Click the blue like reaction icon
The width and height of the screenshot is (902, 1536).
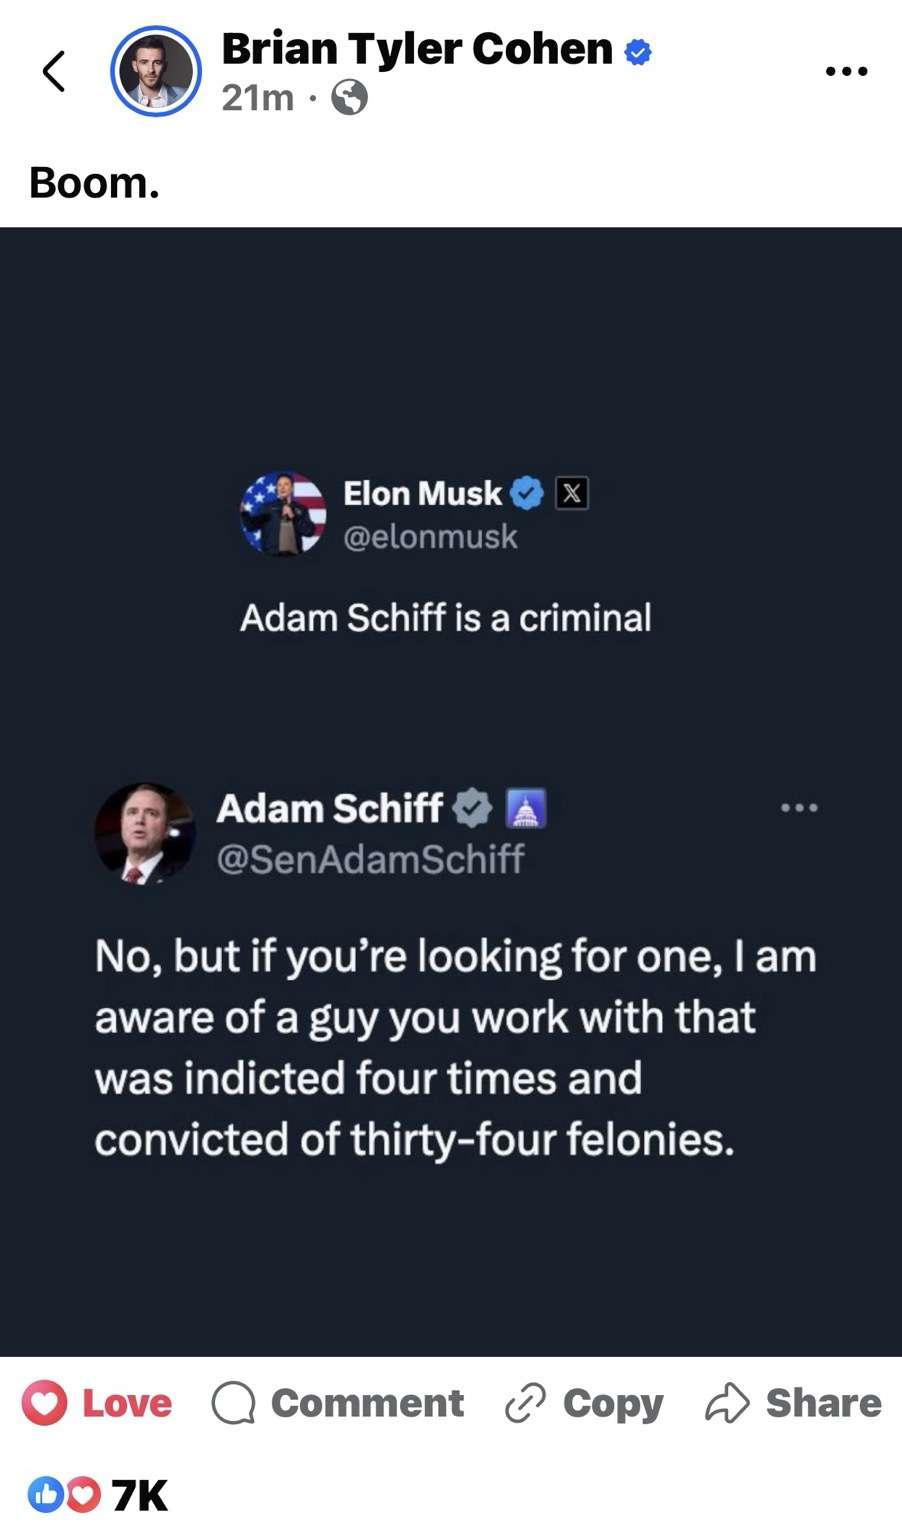pos(46,1495)
